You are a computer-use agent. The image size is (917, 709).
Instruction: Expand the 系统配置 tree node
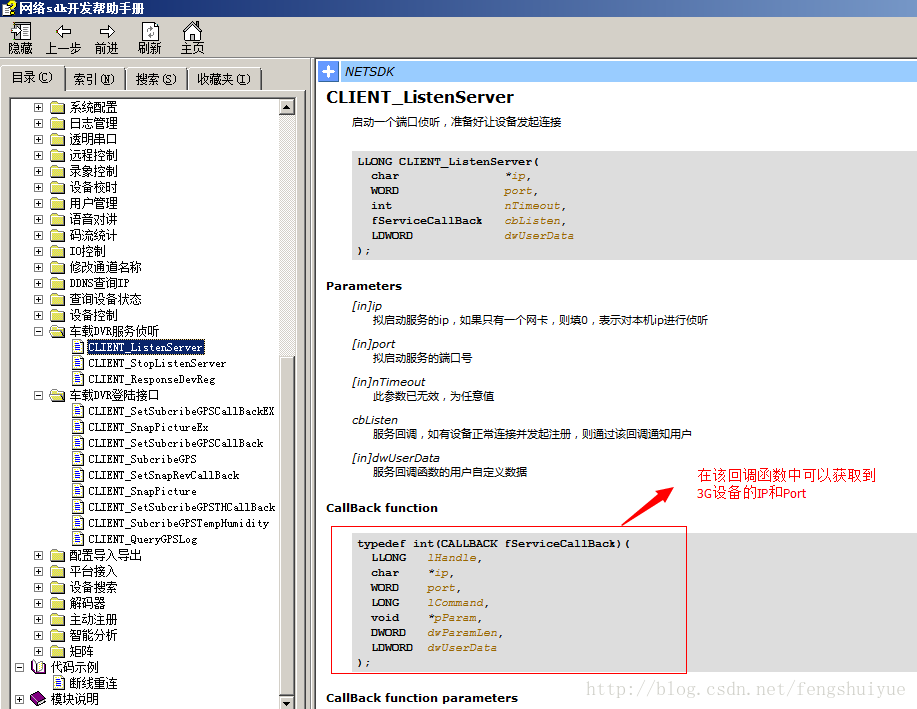(38, 108)
